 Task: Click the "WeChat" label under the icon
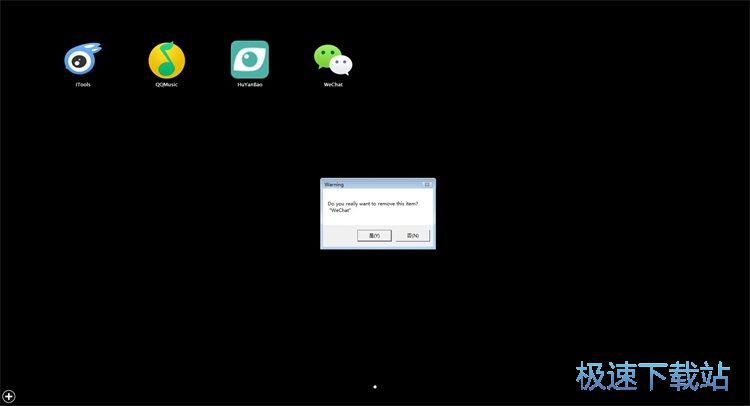pos(333,85)
